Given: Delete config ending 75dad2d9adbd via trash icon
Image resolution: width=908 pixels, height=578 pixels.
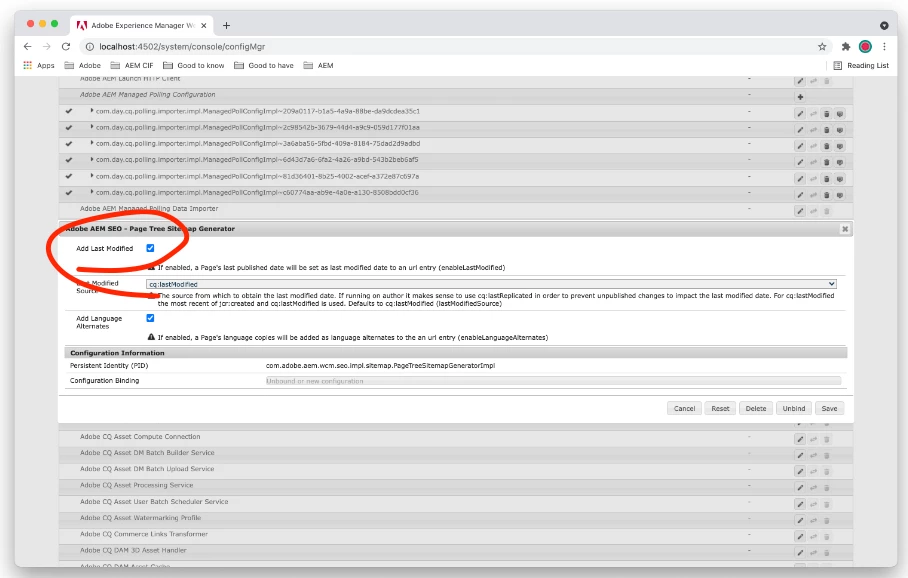Looking at the screenshot, I should tap(827, 147).
